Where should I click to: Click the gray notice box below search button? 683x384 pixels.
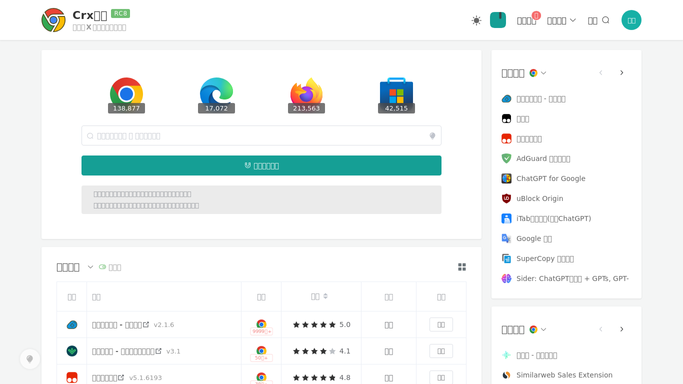(x=261, y=200)
